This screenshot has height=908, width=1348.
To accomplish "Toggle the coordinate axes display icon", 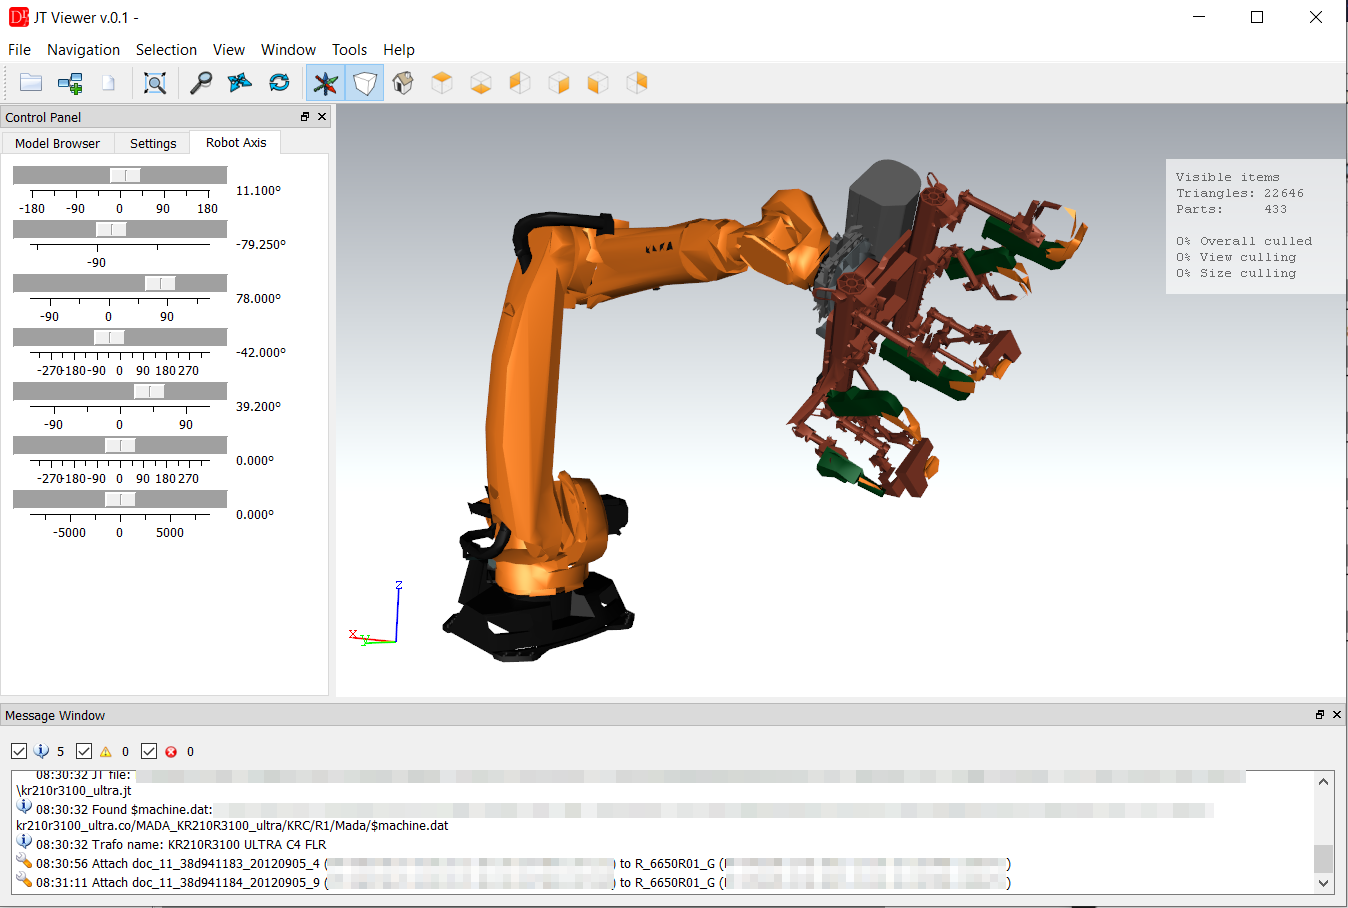I will 325,83.
